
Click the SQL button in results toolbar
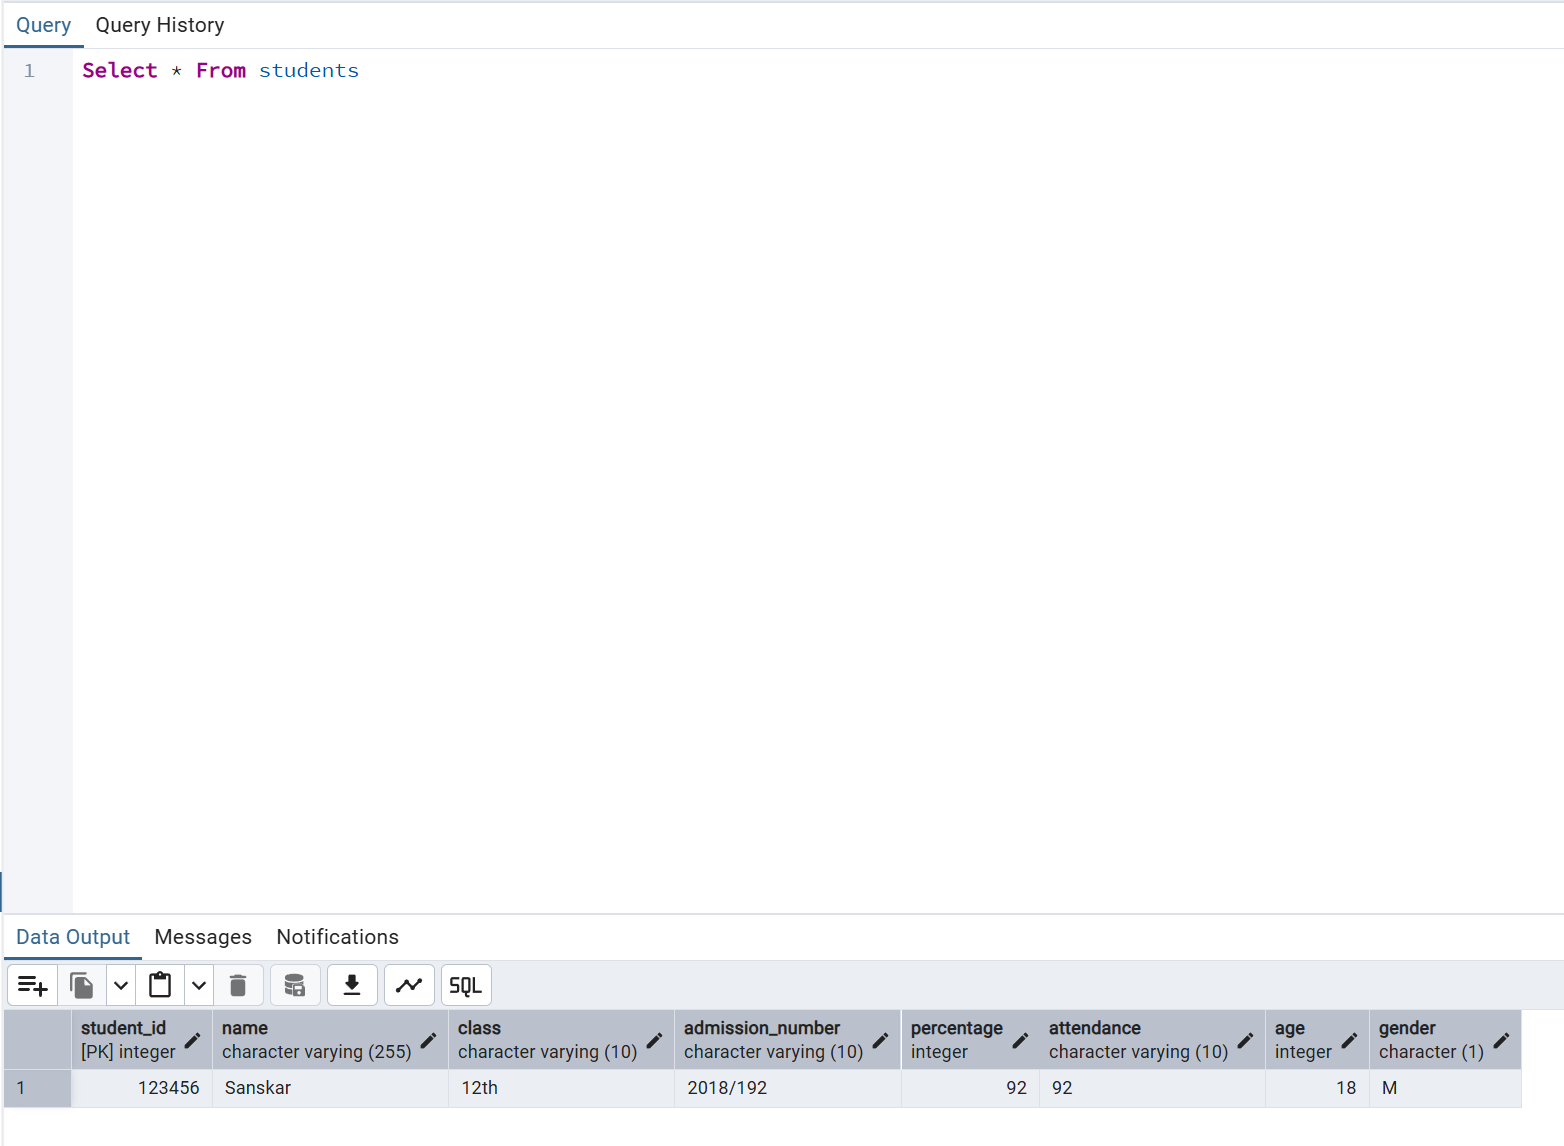(x=466, y=986)
